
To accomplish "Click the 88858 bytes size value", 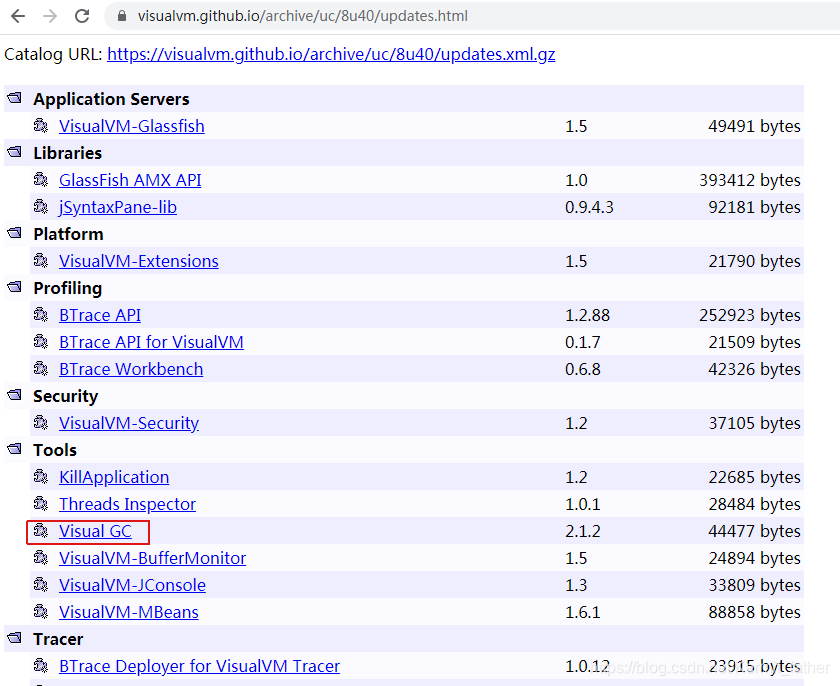I will coord(754,612).
